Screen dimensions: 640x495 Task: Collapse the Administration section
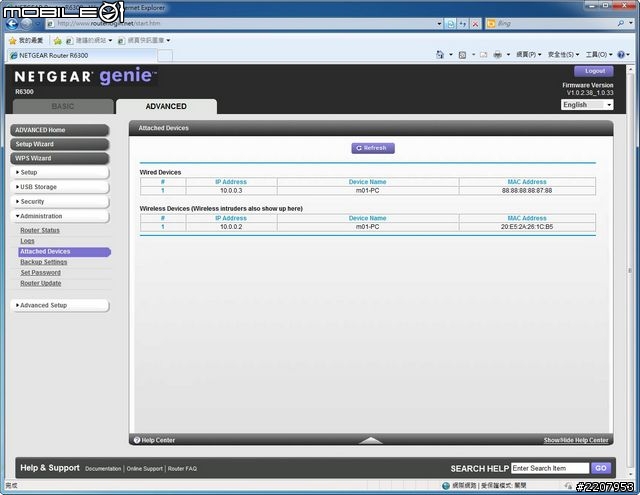tap(60, 216)
